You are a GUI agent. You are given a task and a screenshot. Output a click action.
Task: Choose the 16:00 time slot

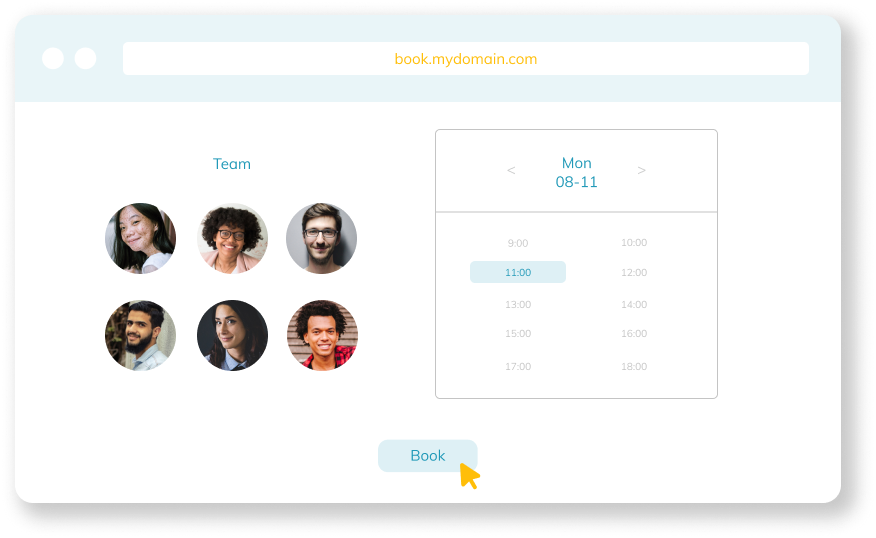tap(634, 334)
